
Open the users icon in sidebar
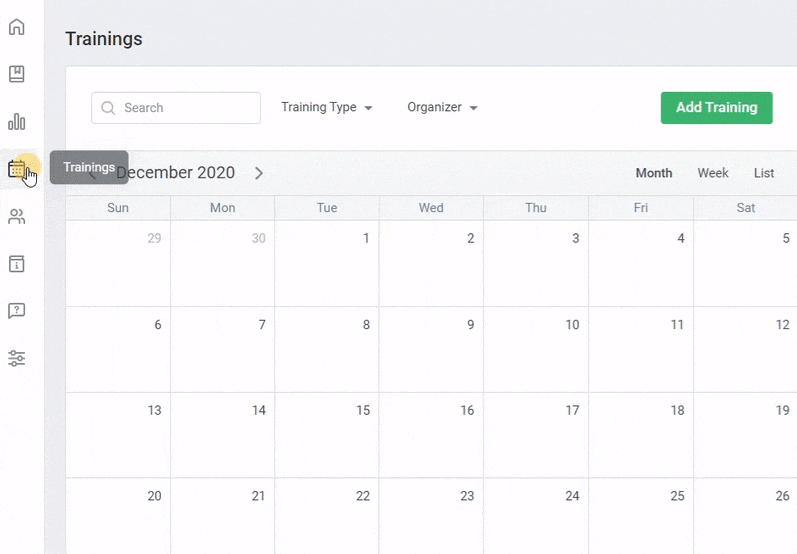pos(16,216)
